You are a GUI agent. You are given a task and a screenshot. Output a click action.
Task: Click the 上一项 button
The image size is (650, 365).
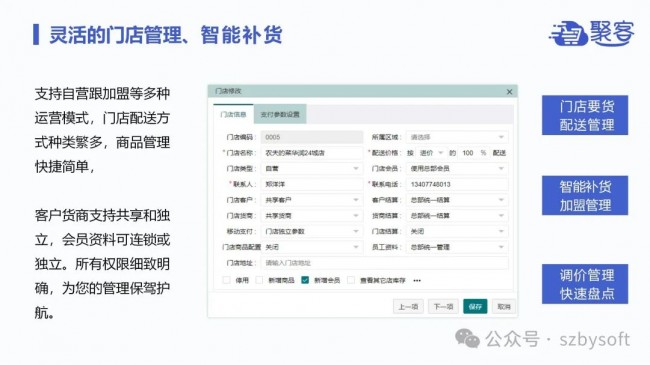coord(408,307)
